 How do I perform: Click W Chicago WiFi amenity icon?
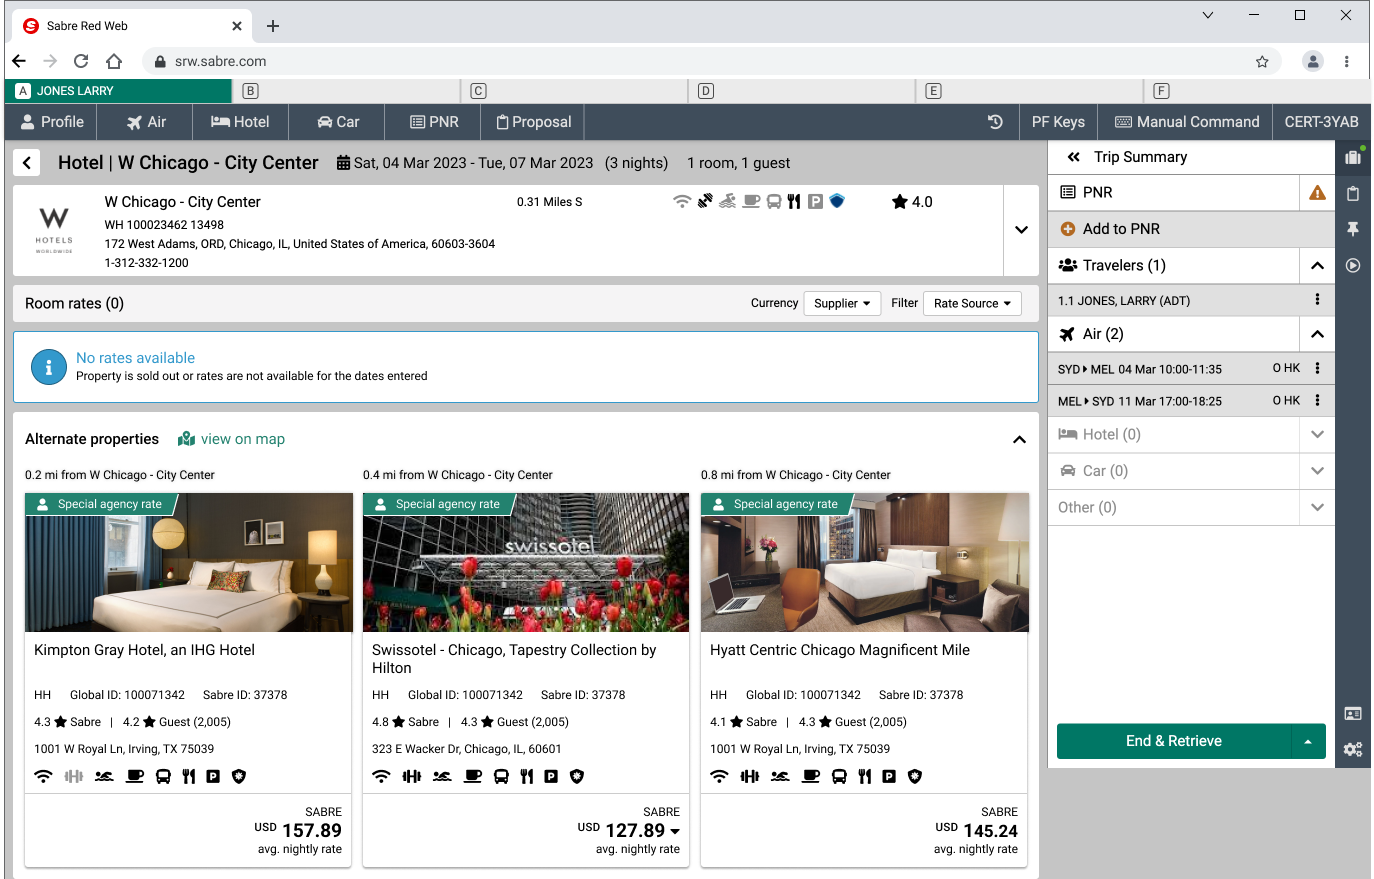click(x=682, y=201)
